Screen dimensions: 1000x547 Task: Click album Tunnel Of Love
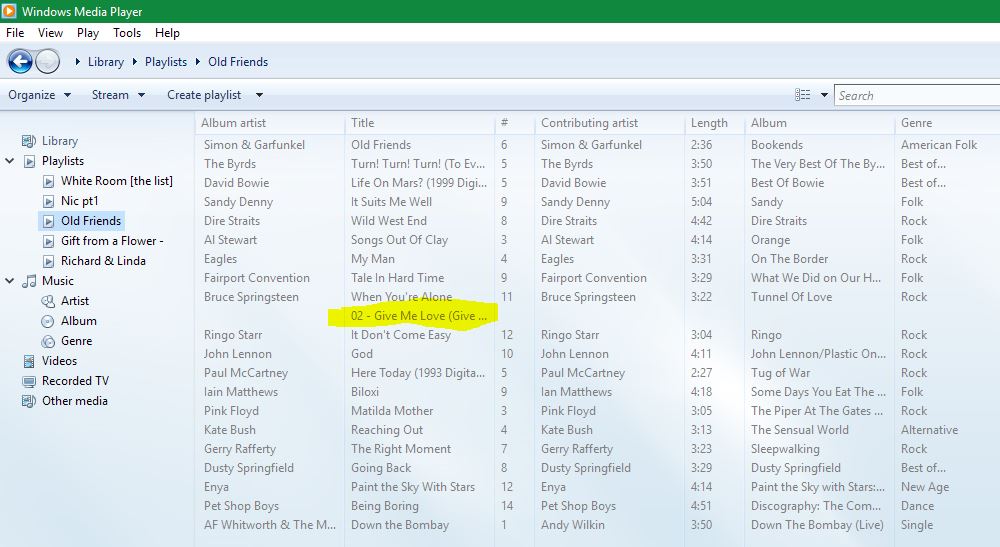click(x=791, y=296)
